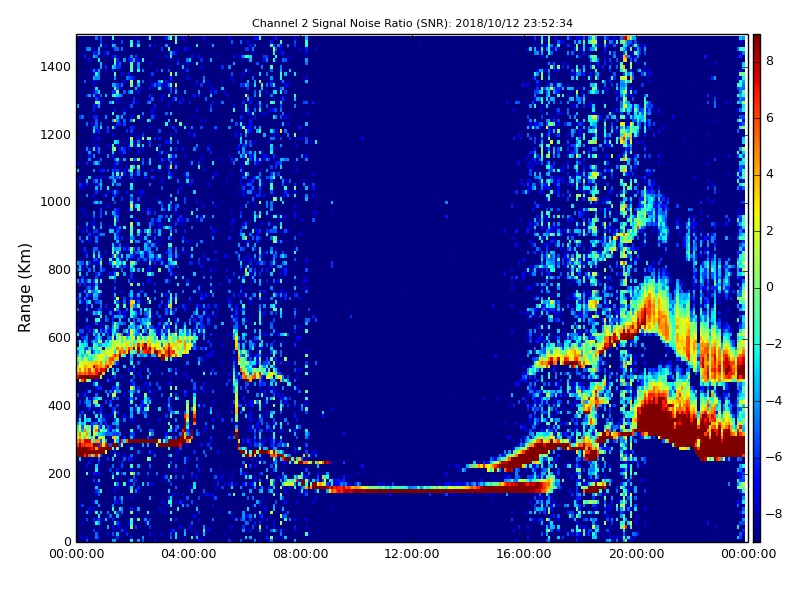Click the green midpoint of the colorbar
The width and height of the screenshot is (800, 600).
point(757,288)
